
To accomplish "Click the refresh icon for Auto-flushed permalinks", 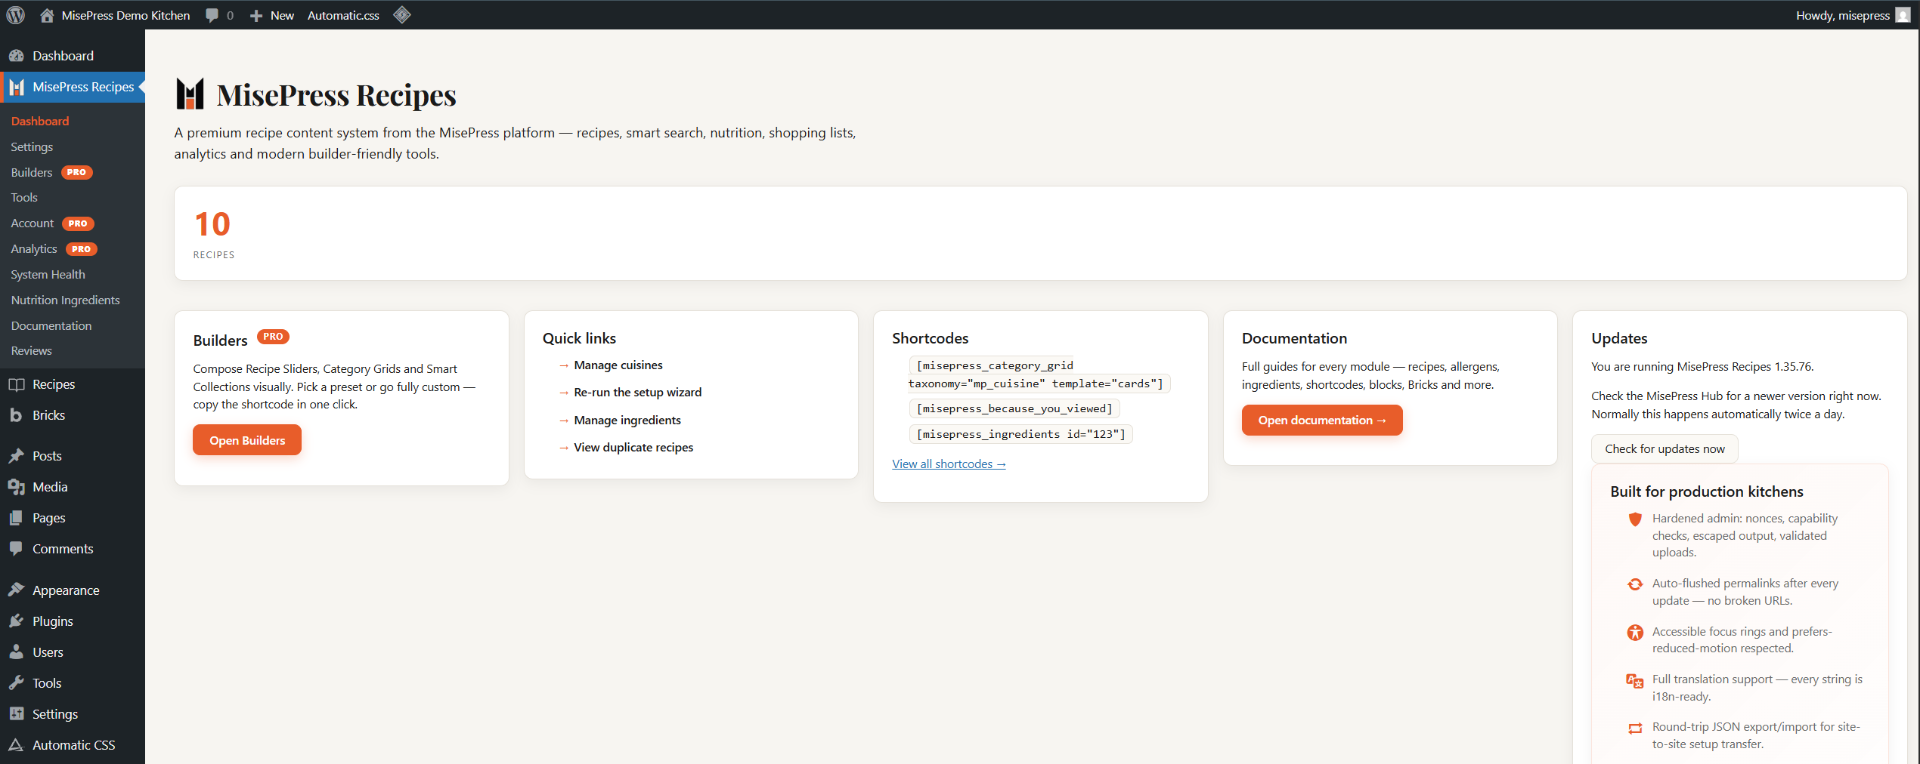I will click(1635, 584).
